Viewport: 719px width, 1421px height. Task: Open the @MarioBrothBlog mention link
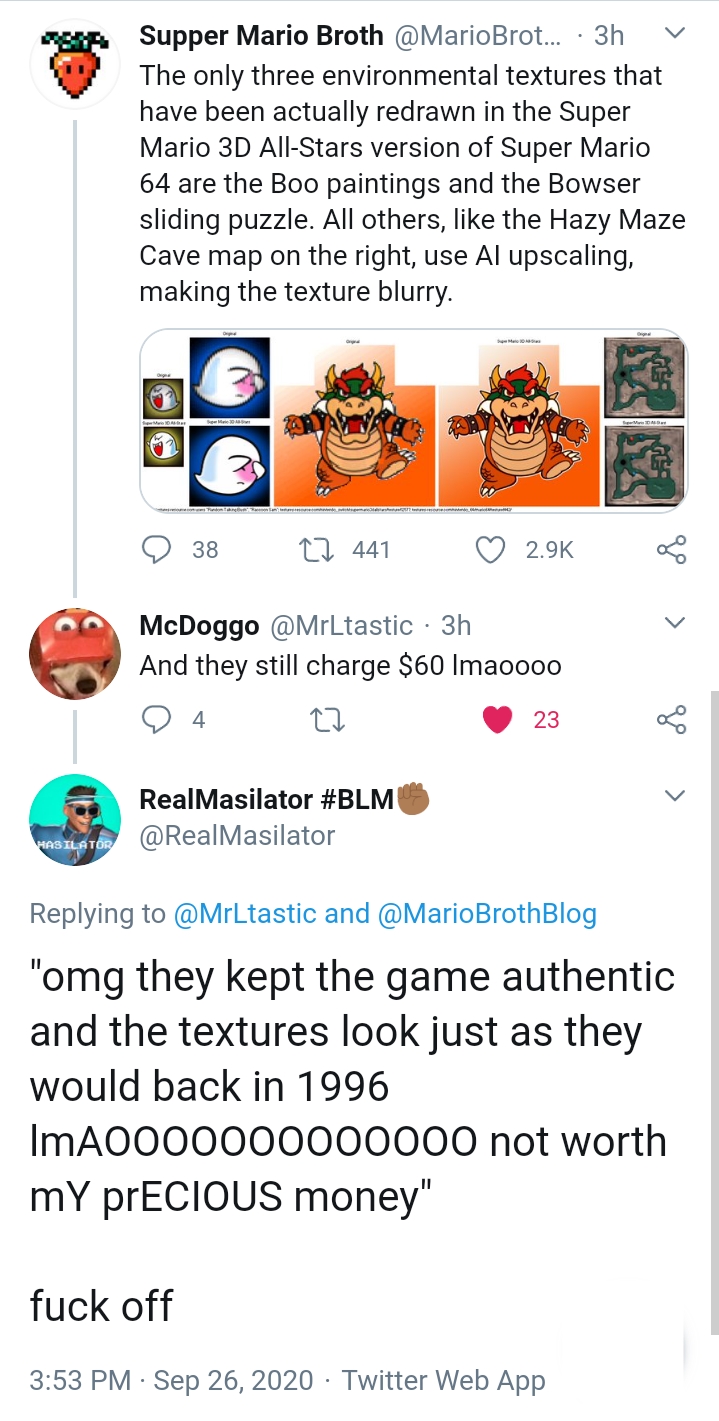(484, 913)
